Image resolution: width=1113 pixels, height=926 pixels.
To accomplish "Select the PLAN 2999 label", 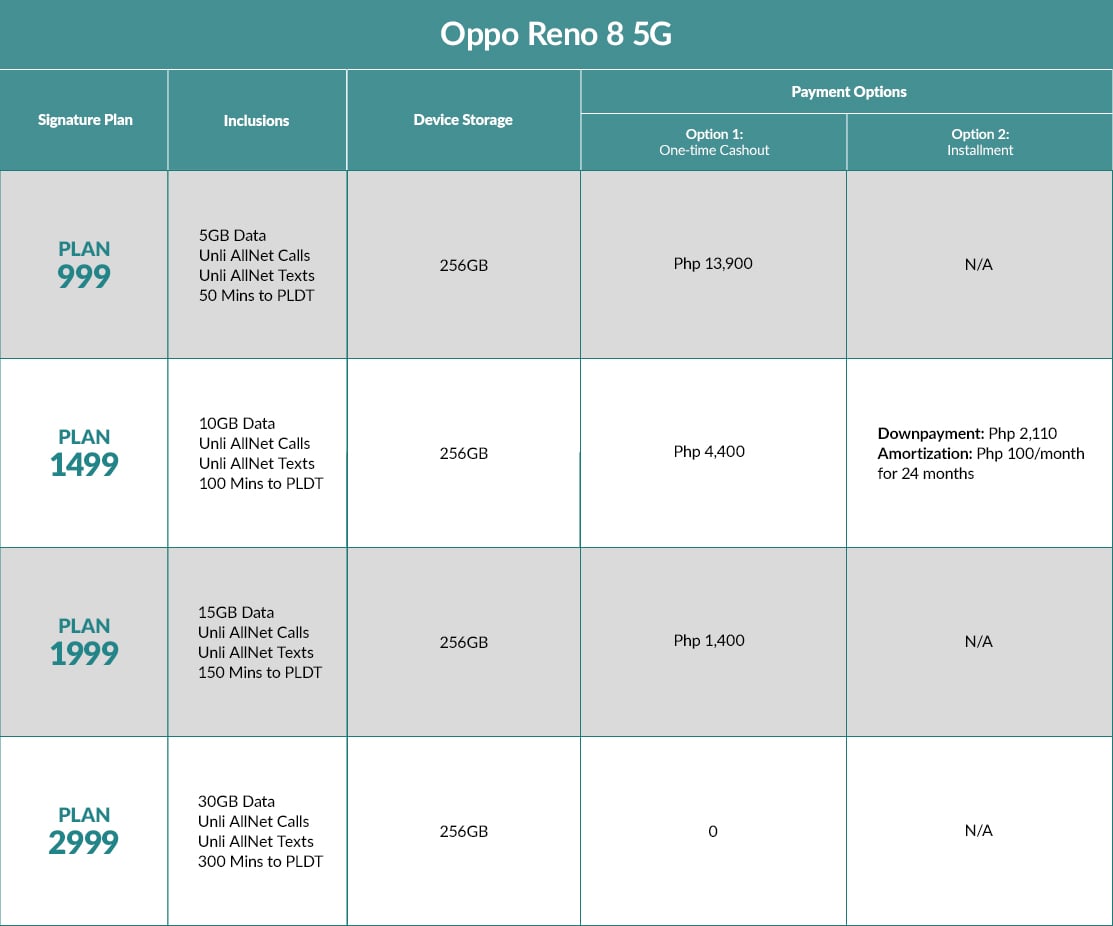I will click(x=84, y=830).
